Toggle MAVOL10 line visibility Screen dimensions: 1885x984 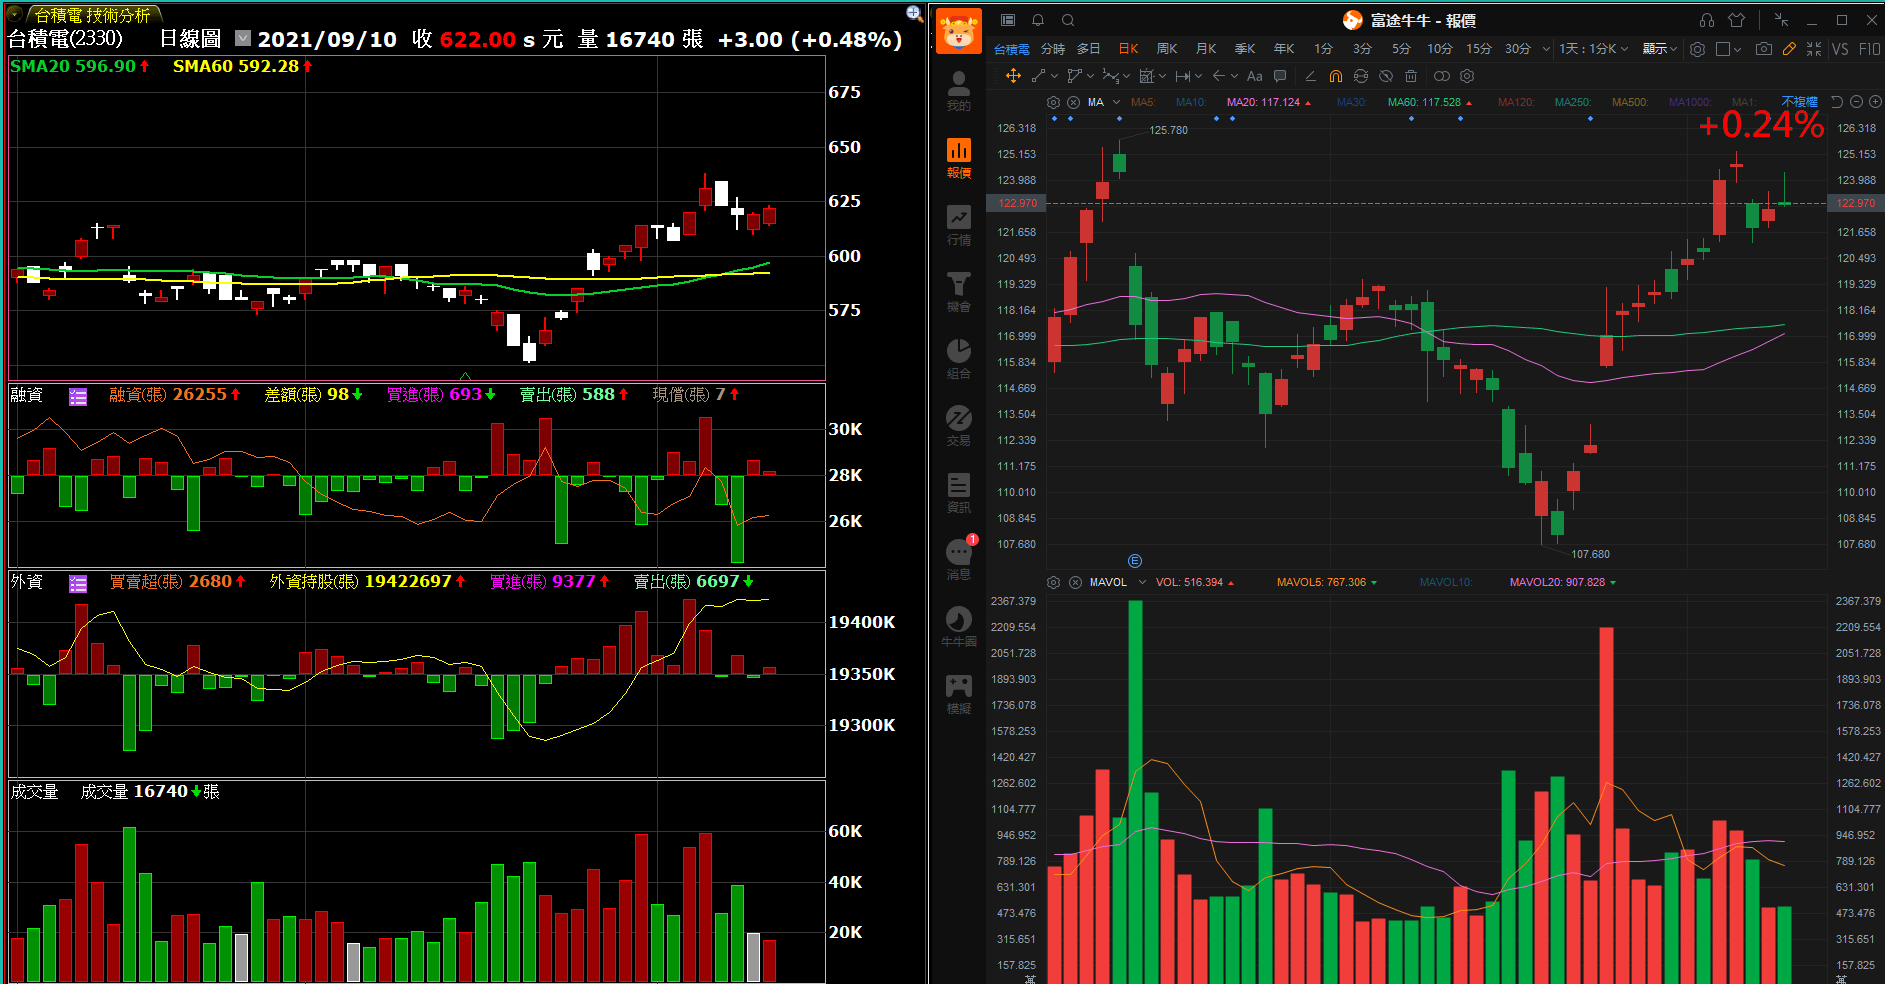[1446, 582]
